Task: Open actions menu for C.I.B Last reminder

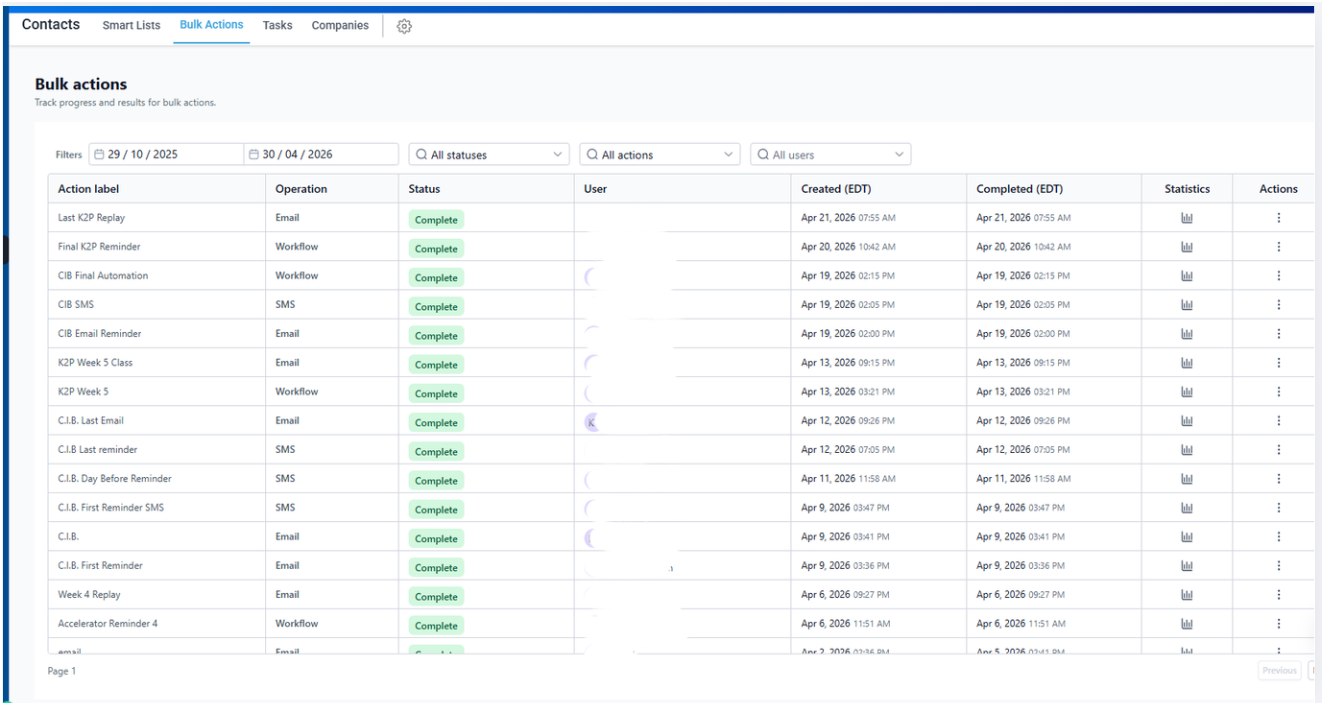Action: 1278,450
